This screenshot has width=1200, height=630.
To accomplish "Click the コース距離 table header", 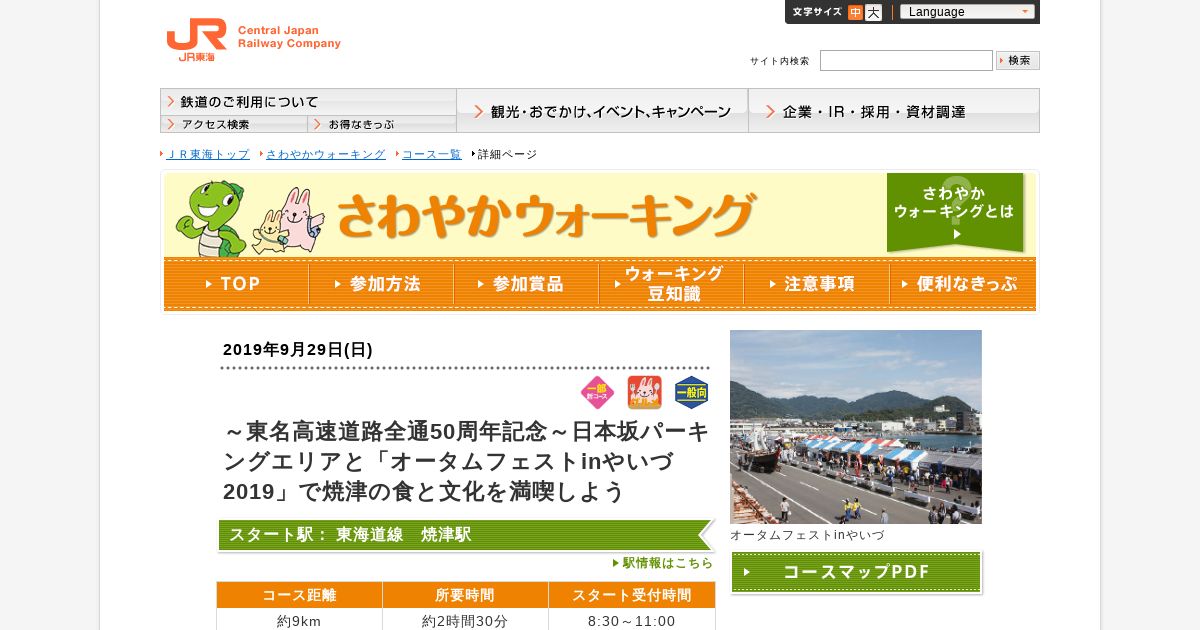I will pyautogui.click(x=299, y=595).
